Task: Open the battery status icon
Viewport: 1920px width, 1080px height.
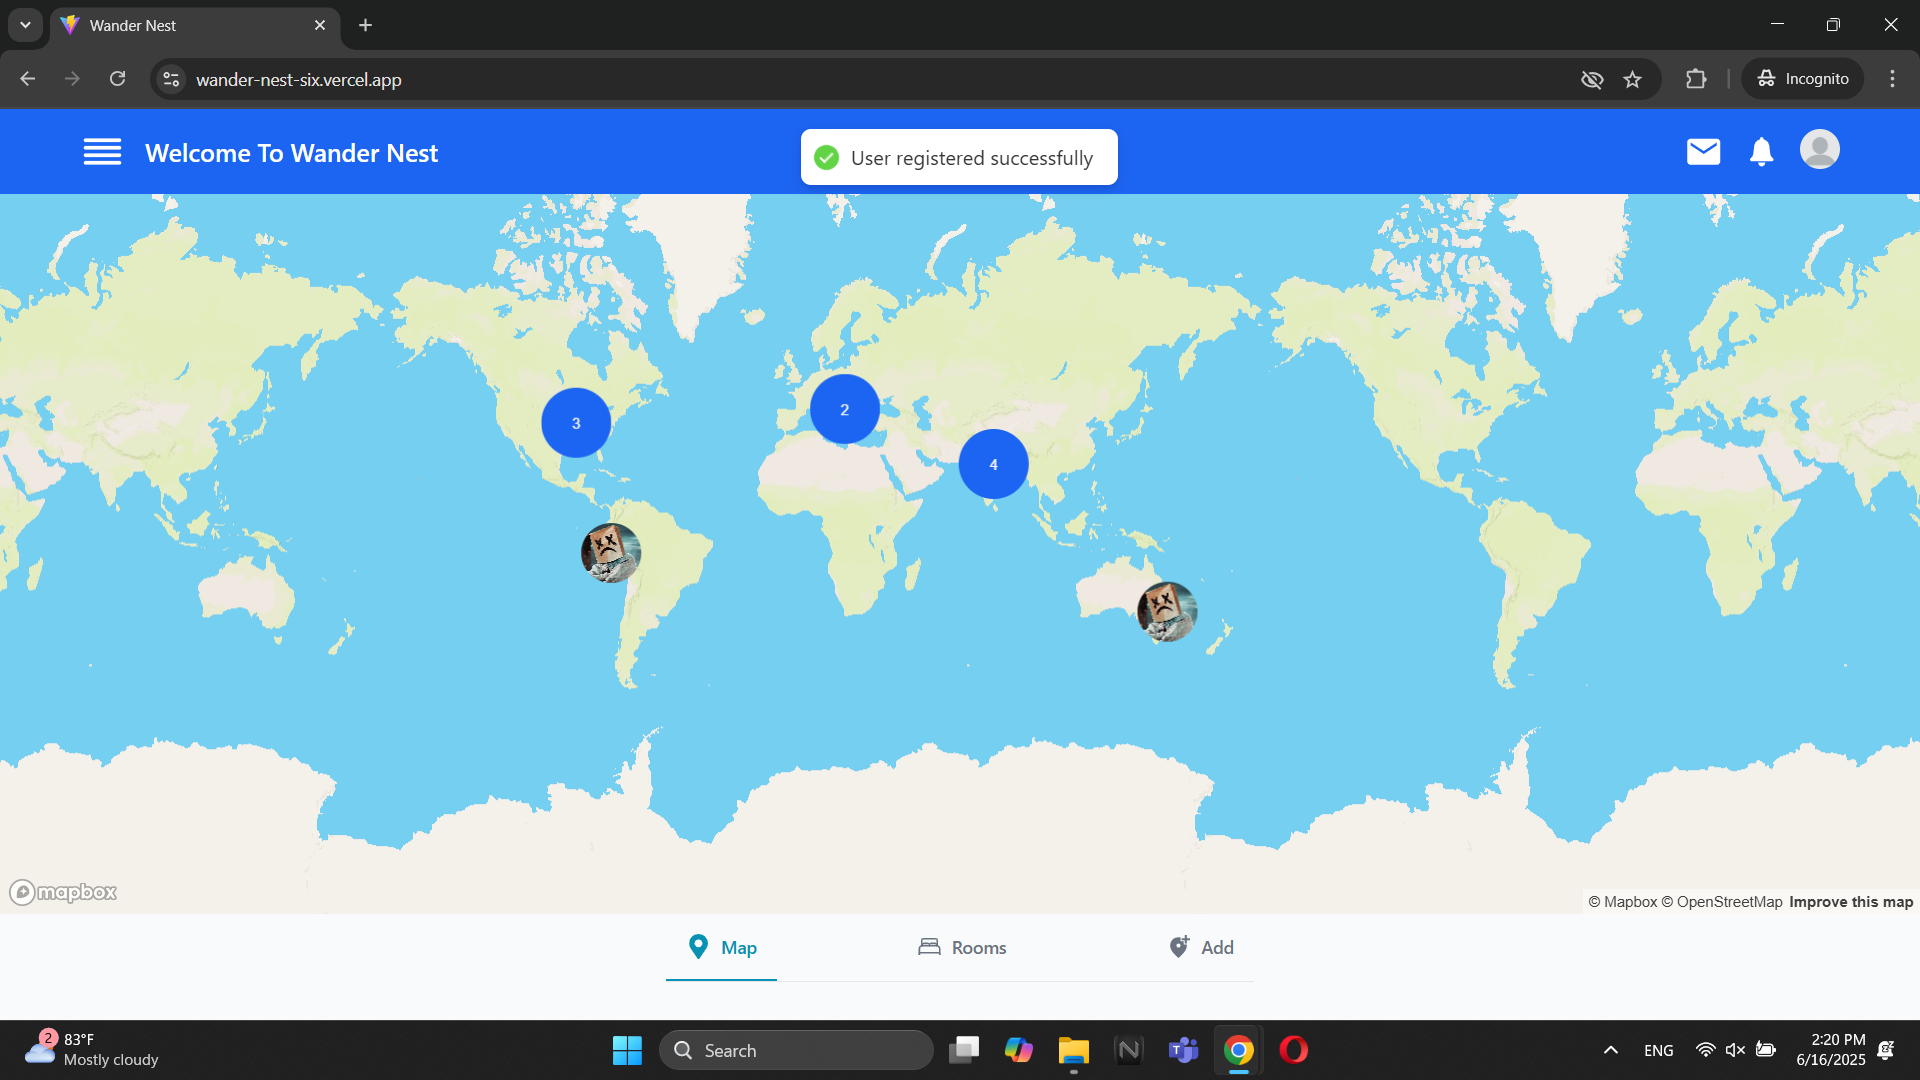Action: pyautogui.click(x=1766, y=1050)
